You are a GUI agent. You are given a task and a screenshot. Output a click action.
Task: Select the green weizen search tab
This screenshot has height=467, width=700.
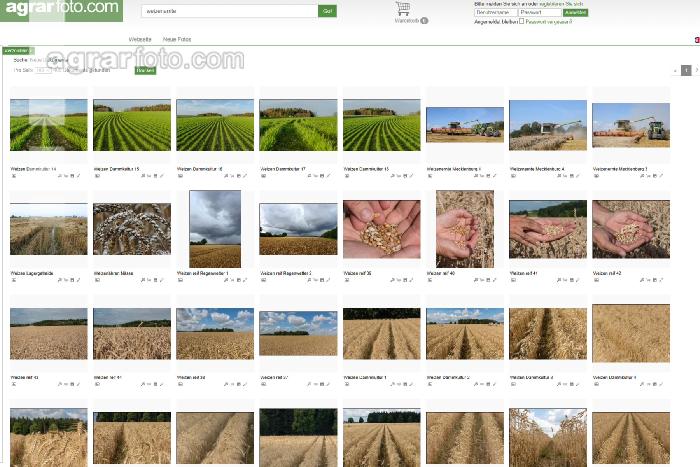click(18, 51)
